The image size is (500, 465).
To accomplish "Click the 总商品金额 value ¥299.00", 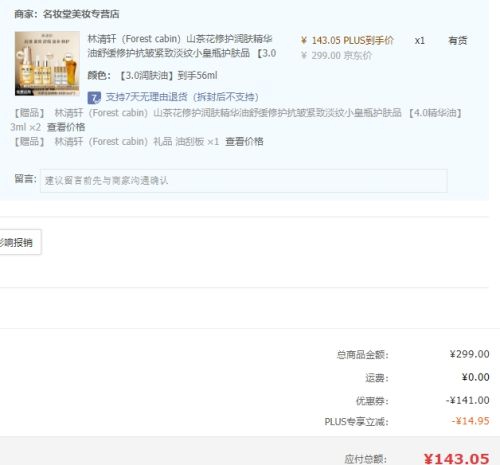I will click(469, 354).
